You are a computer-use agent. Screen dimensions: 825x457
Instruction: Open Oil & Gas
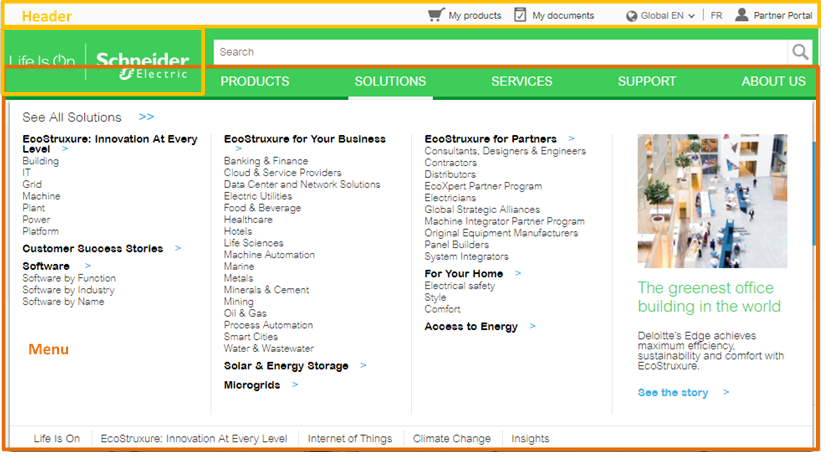click(x=245, y=313)
